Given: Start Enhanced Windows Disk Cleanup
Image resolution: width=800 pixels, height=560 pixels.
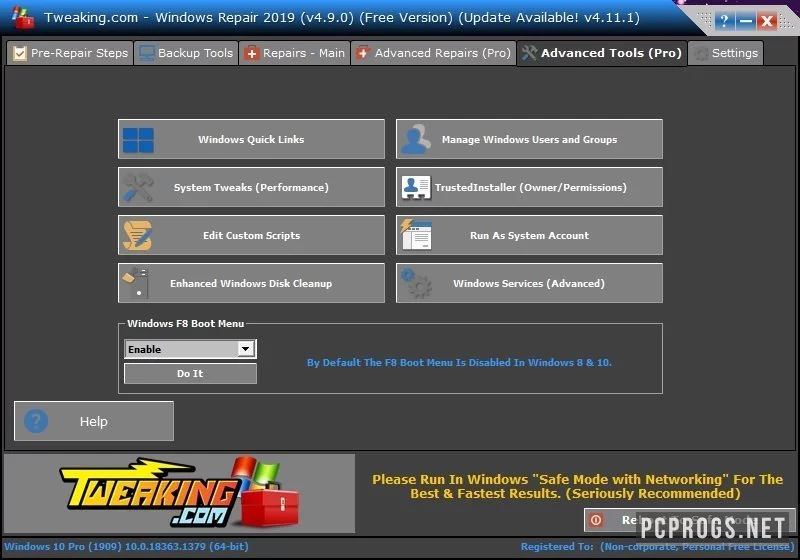Looking at the screenshot, I should click(x=252, y=283).
